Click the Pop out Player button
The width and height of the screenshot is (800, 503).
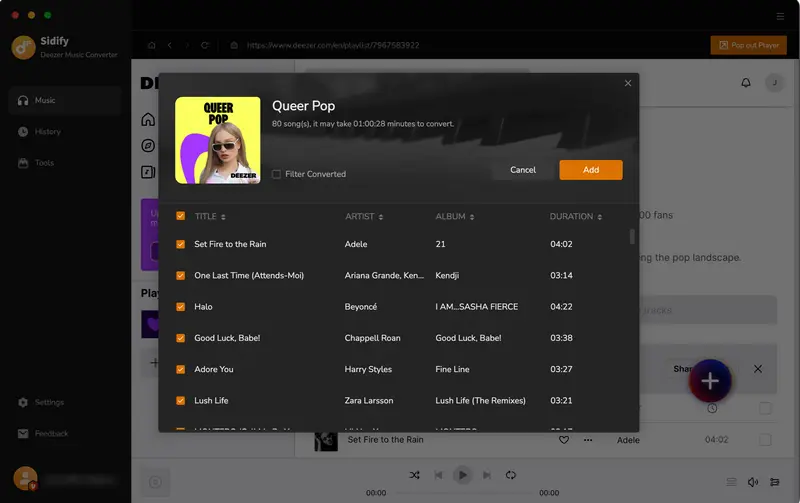(x=748, y=45)
